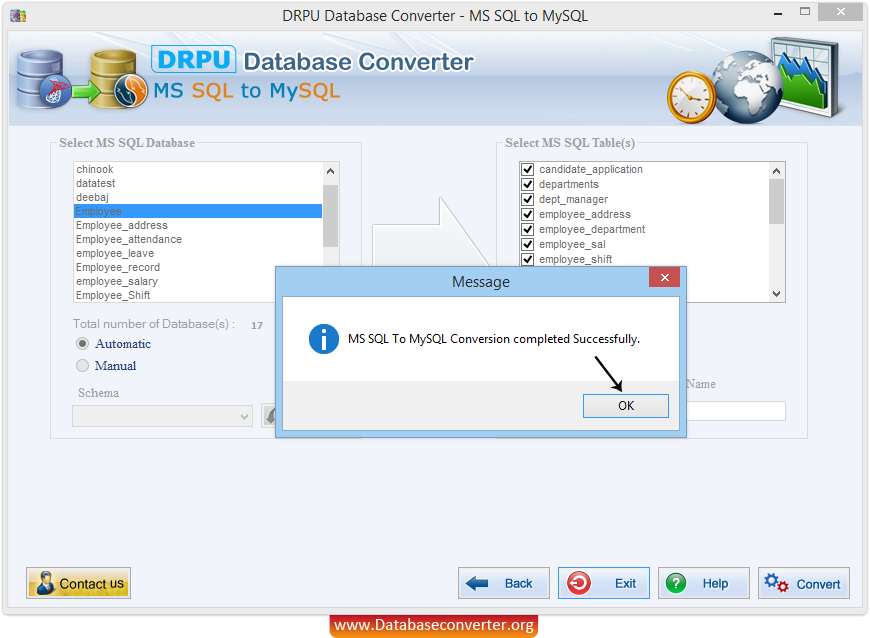Close the DRPU Database Converter window

[841, 12]
